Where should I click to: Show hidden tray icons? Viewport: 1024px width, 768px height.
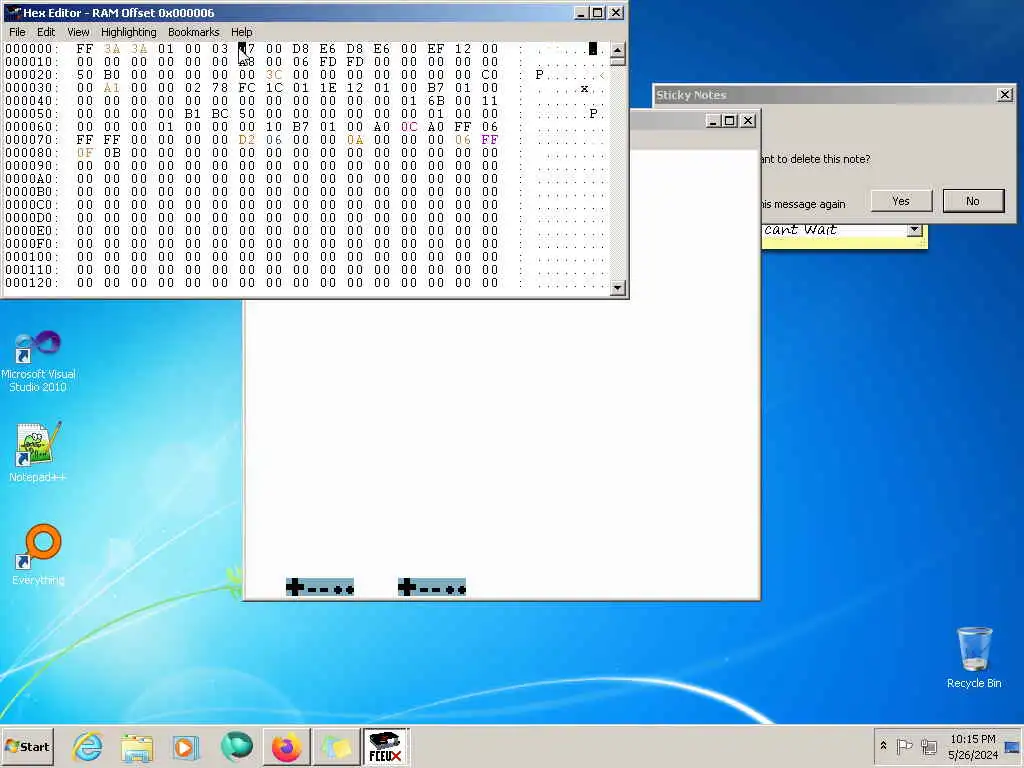[x=883, y=746]
